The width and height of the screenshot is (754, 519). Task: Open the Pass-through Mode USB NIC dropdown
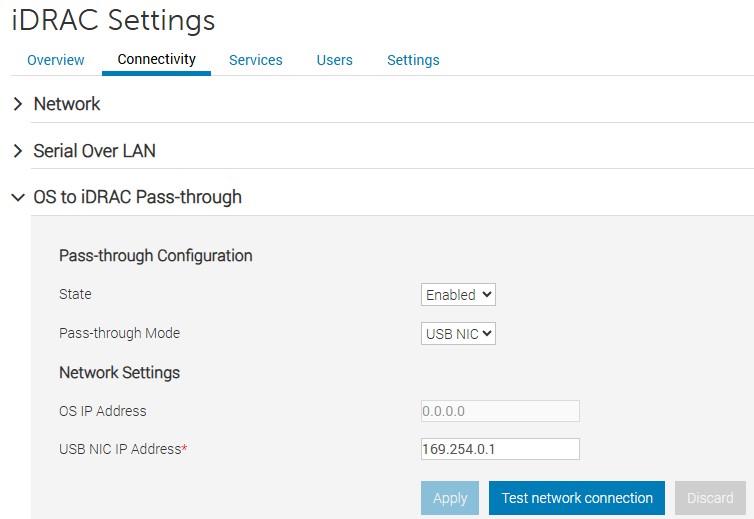[458, 334]
